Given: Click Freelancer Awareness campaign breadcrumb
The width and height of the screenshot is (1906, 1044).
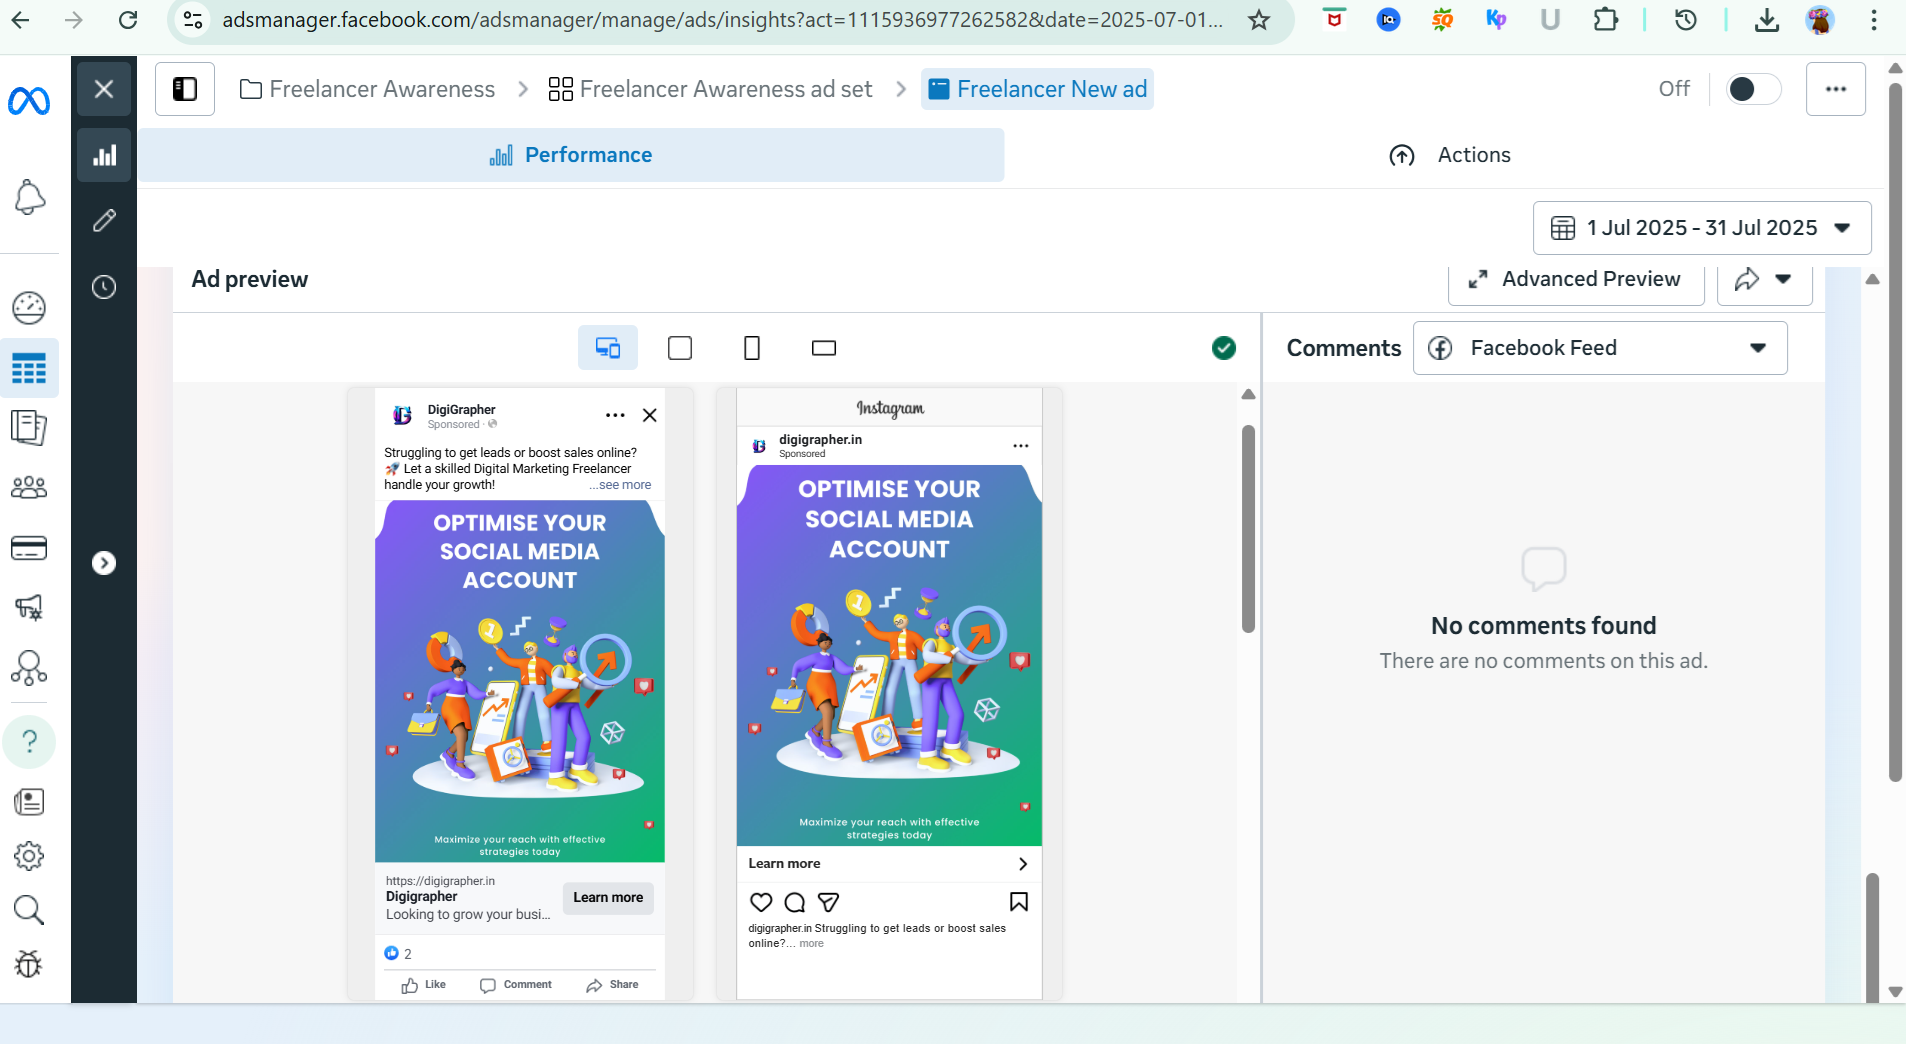Looking at the screenshot, I should tap(368, 90).
